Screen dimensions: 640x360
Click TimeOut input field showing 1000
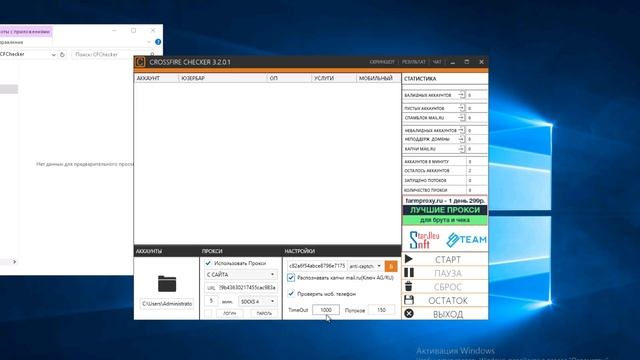(326, 310)
